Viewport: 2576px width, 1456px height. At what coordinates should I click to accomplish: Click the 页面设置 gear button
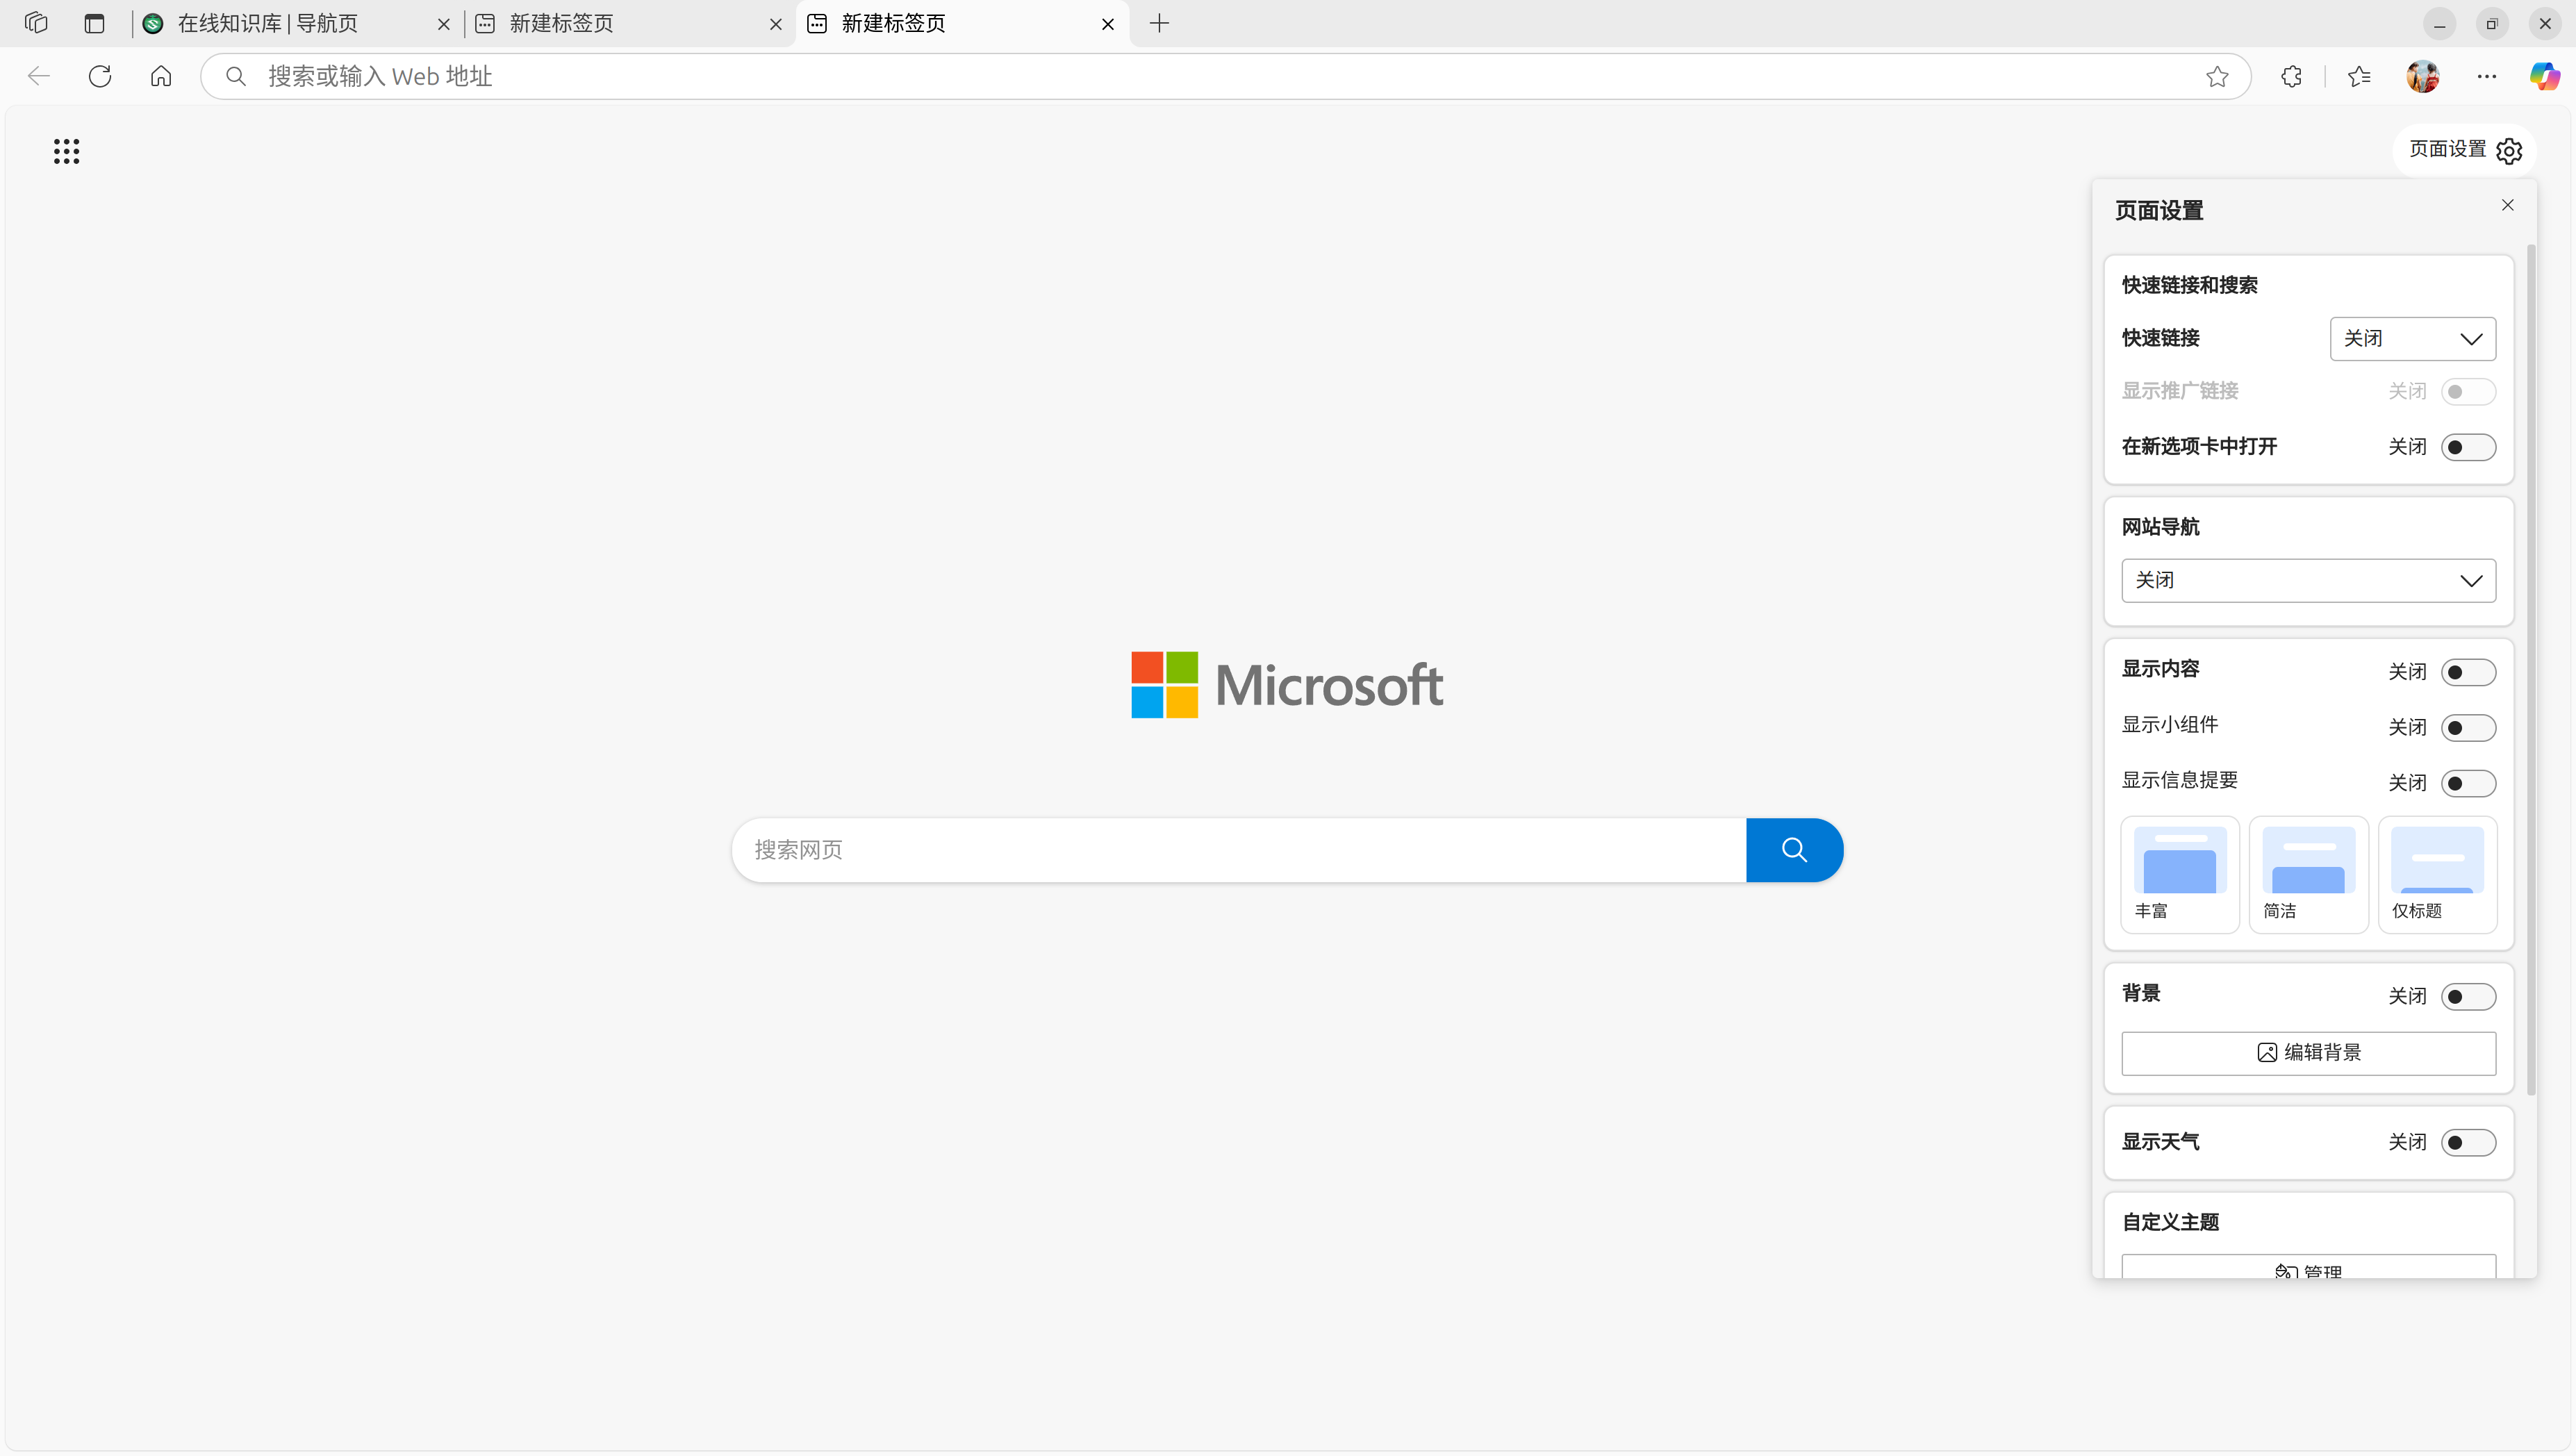tap(2465, 150)
